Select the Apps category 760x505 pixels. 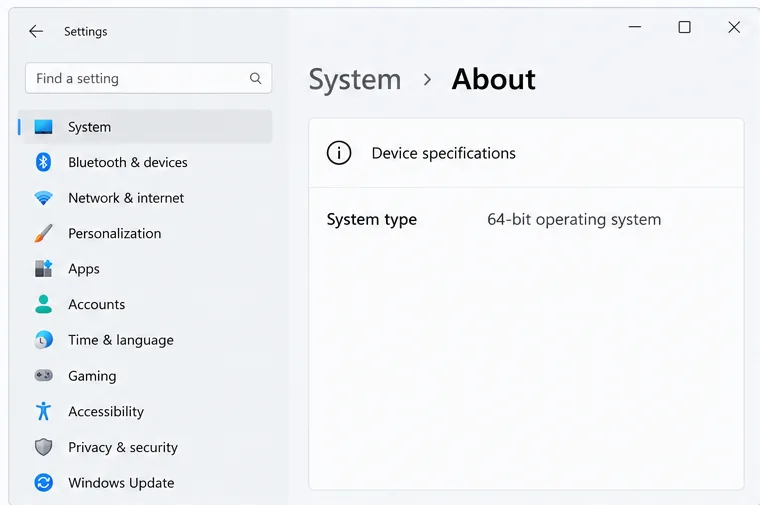(84, 269)
